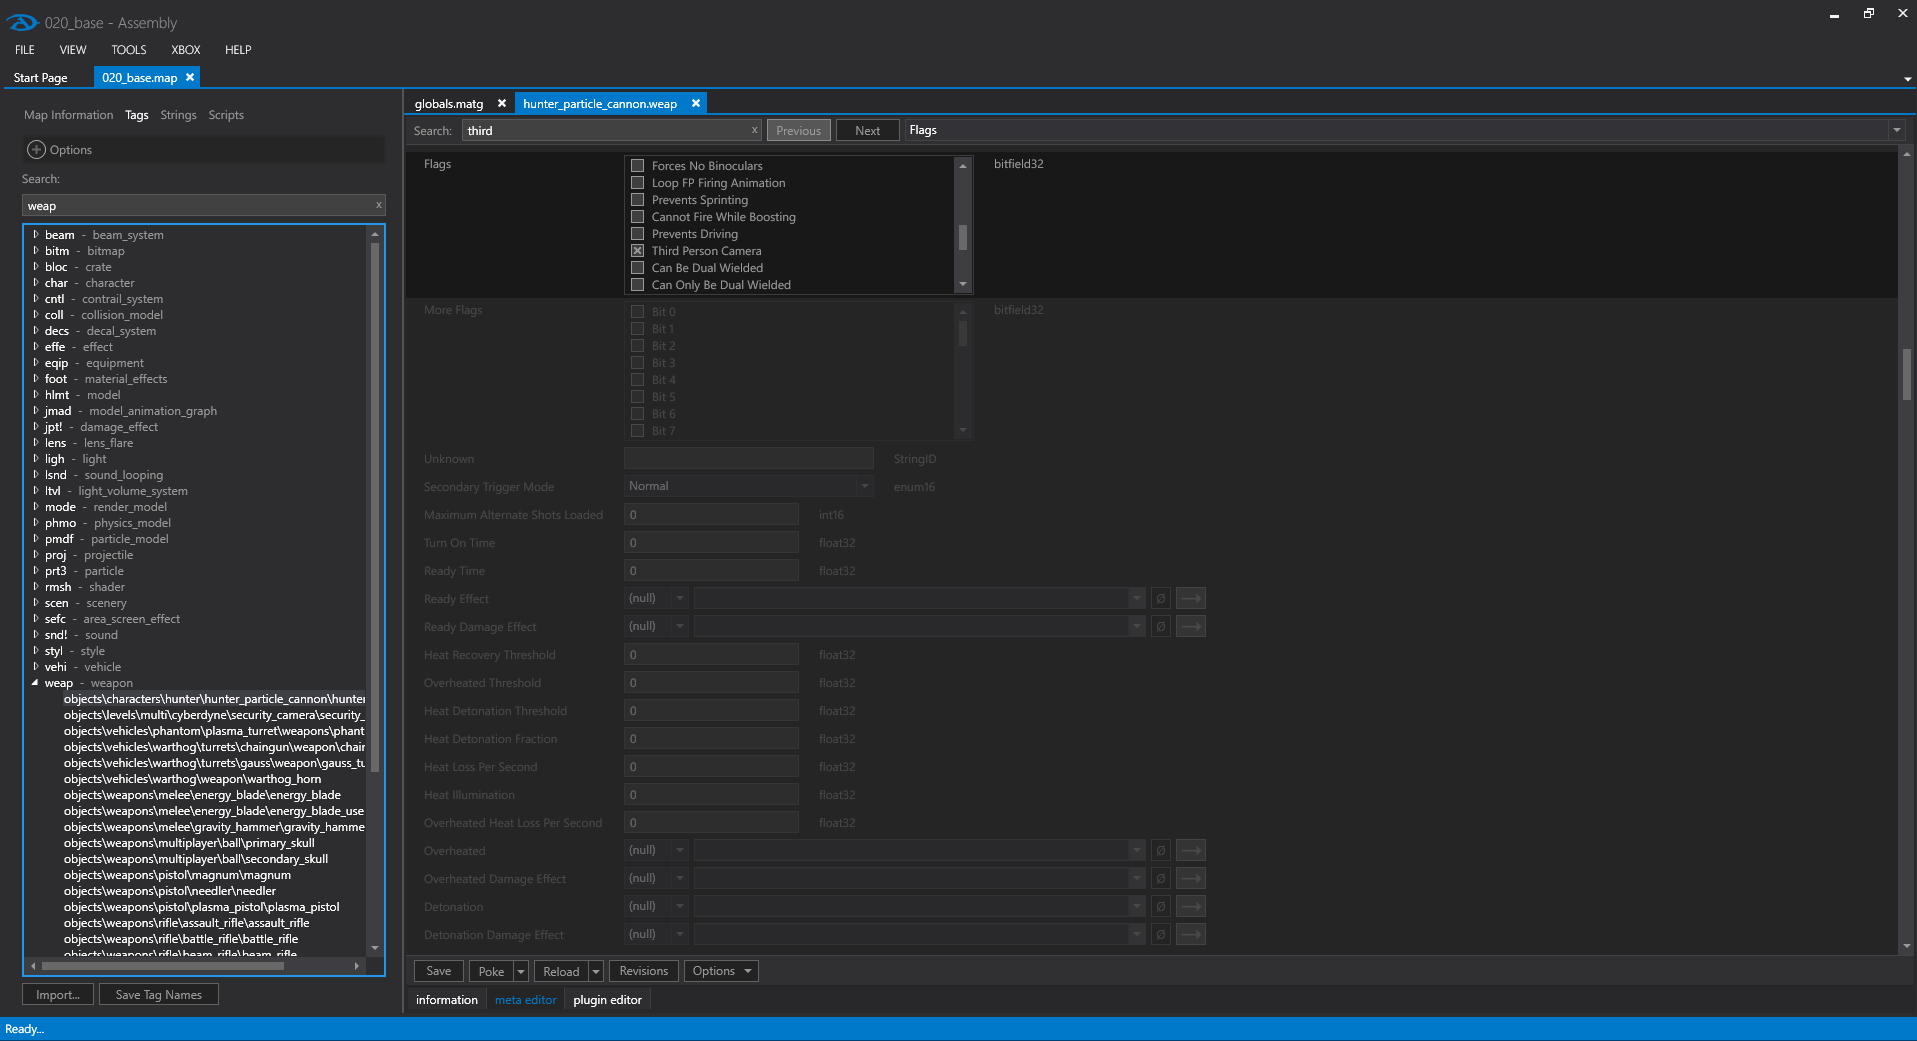Image resolution: width=1917 pixels, height=1041 pixels.
Task: Check Can Only Be Dual Wielded
Action: click(x=637, y=285)
